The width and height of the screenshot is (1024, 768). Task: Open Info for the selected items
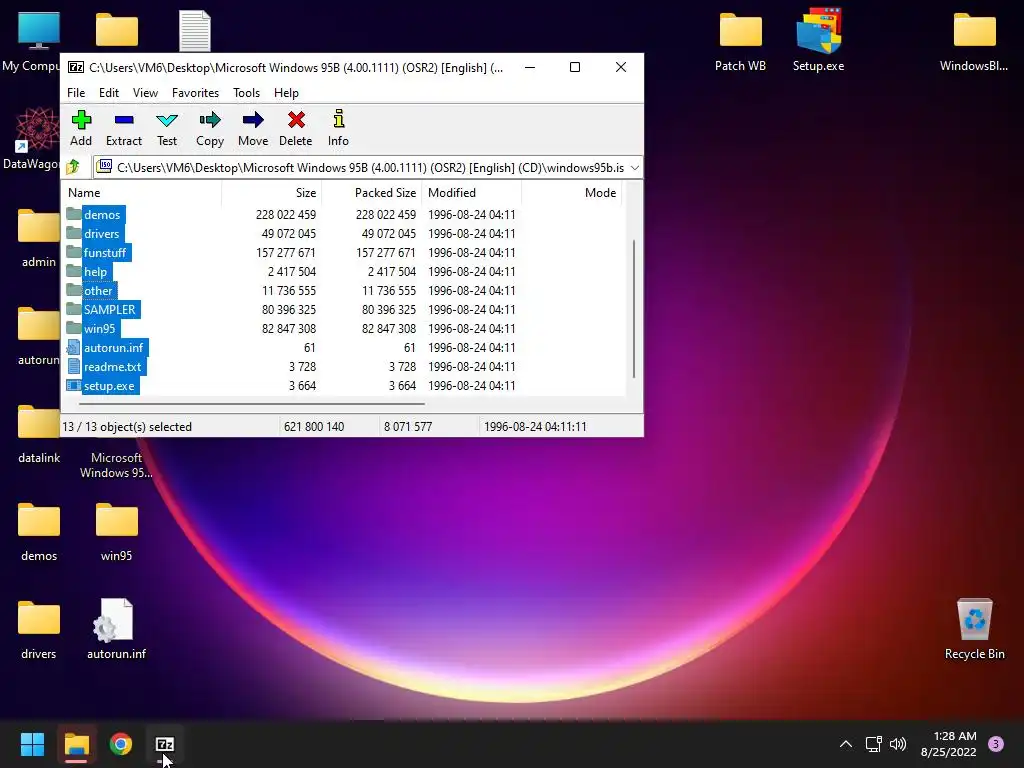[338, 129]
